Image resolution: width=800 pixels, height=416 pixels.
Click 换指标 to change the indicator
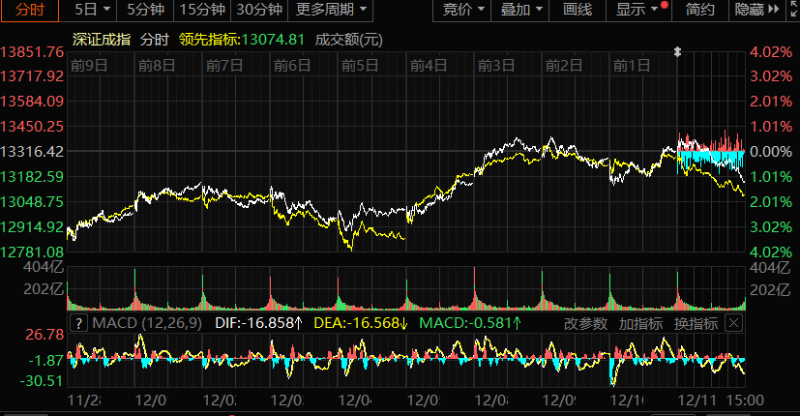pos(693,324)
